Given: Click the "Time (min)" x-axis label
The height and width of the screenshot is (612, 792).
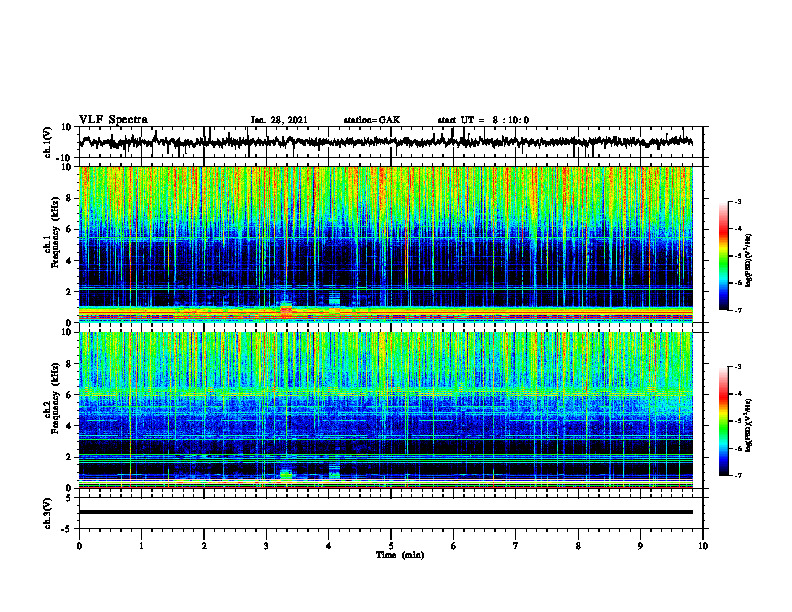Looking at the screenshot, I should [x=400, y=555].
